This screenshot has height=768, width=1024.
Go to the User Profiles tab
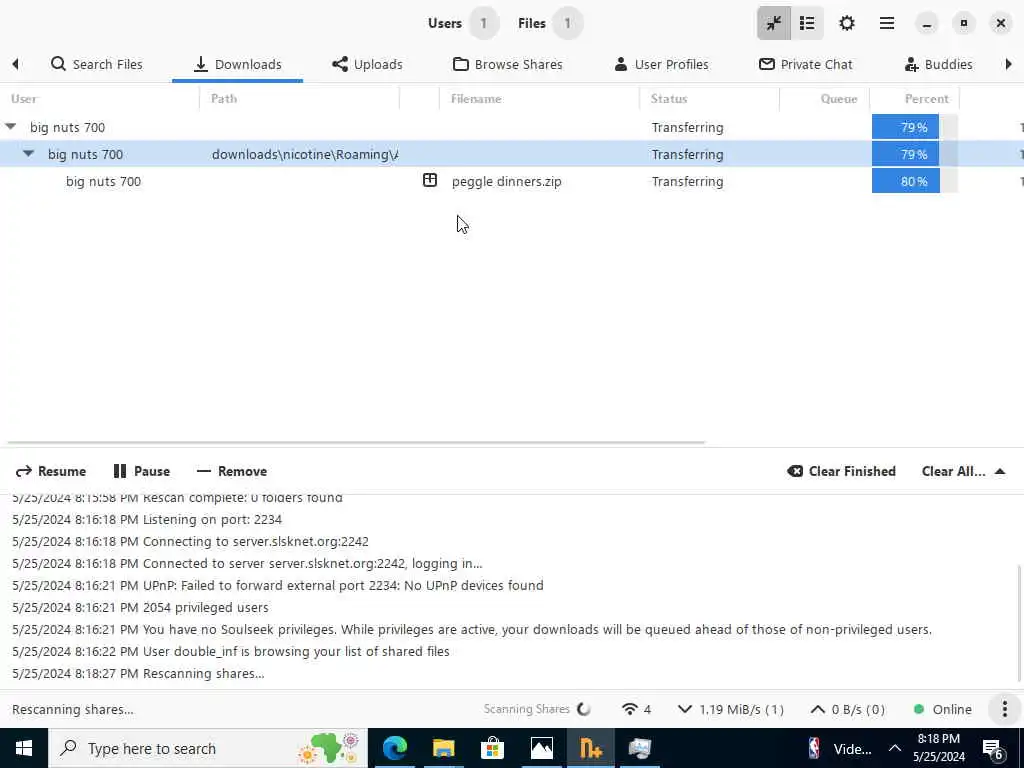(661, 64)
